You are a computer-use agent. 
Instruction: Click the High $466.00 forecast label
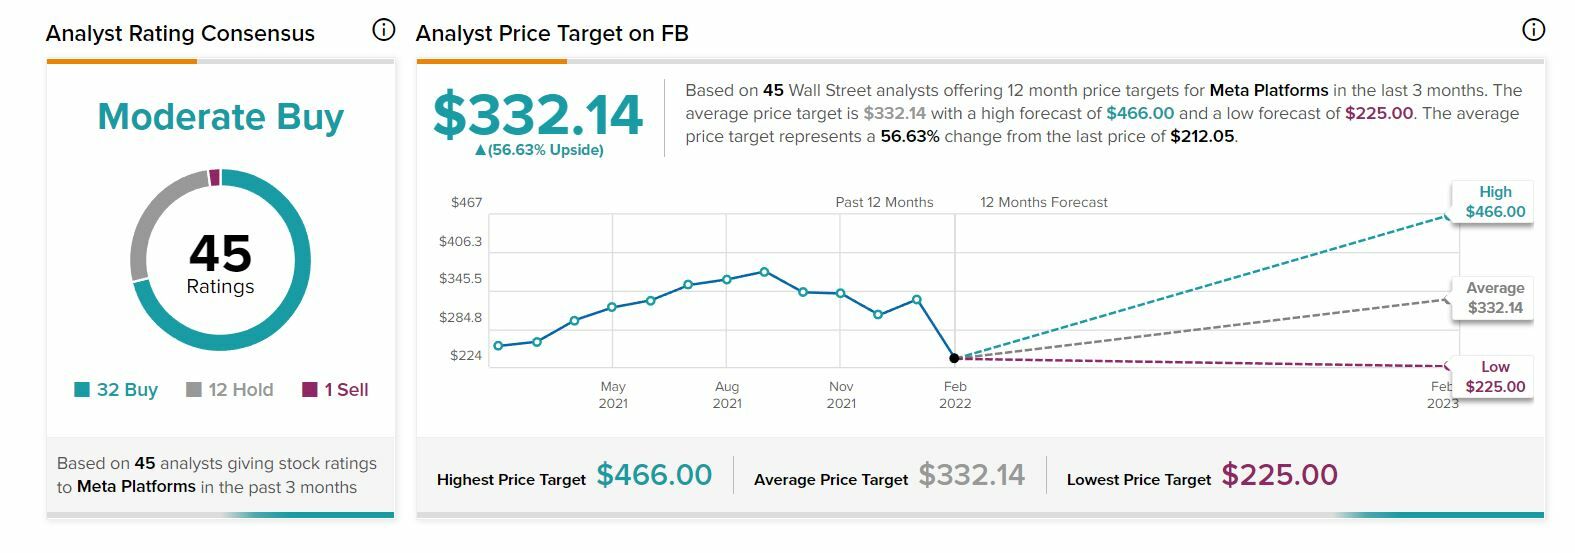pos(1494,202)
